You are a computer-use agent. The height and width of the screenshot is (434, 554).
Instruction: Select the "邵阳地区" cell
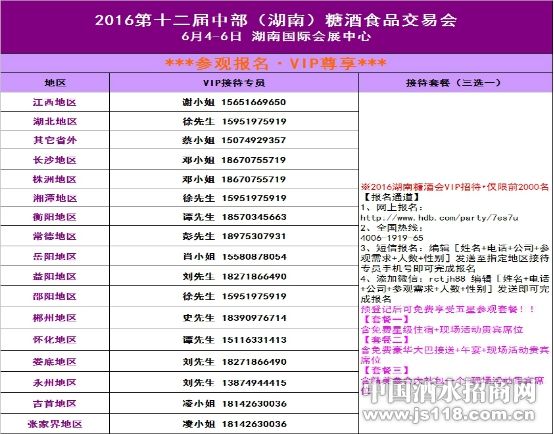pos(55,296)
